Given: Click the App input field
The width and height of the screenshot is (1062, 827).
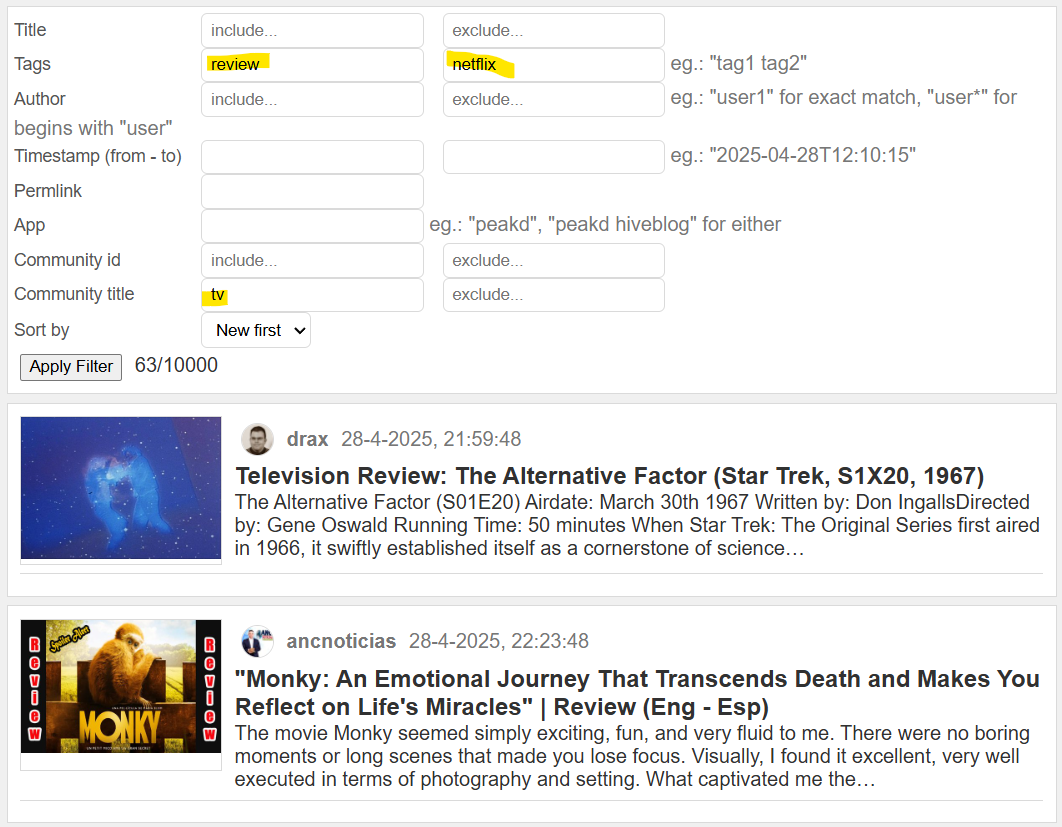Looking at the screenshot, I should (312, 226).
